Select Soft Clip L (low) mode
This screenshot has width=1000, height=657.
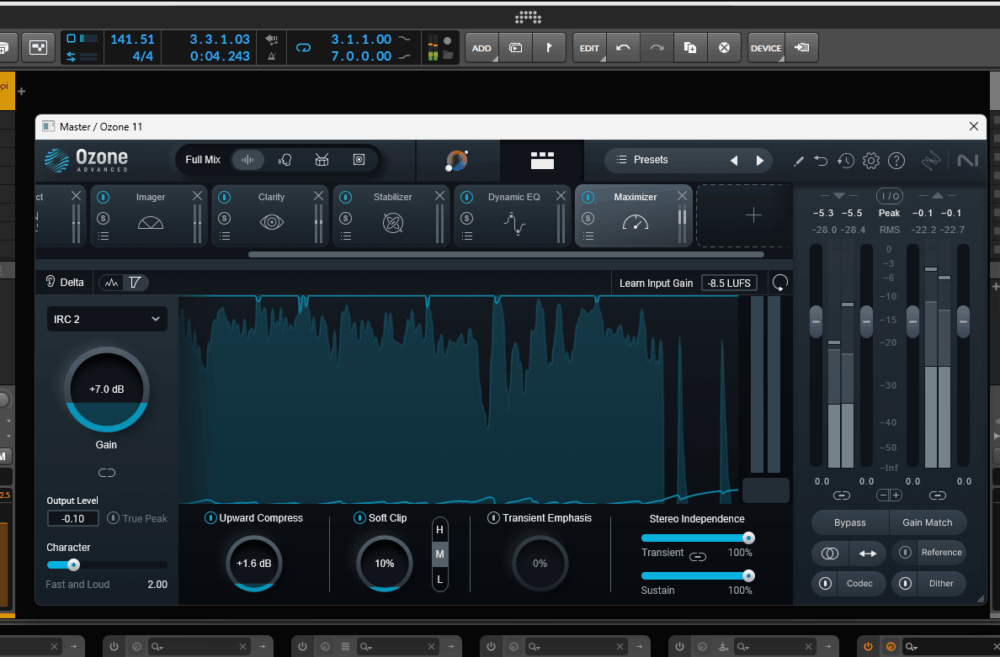pyautogui.click(x=439, y=579)
